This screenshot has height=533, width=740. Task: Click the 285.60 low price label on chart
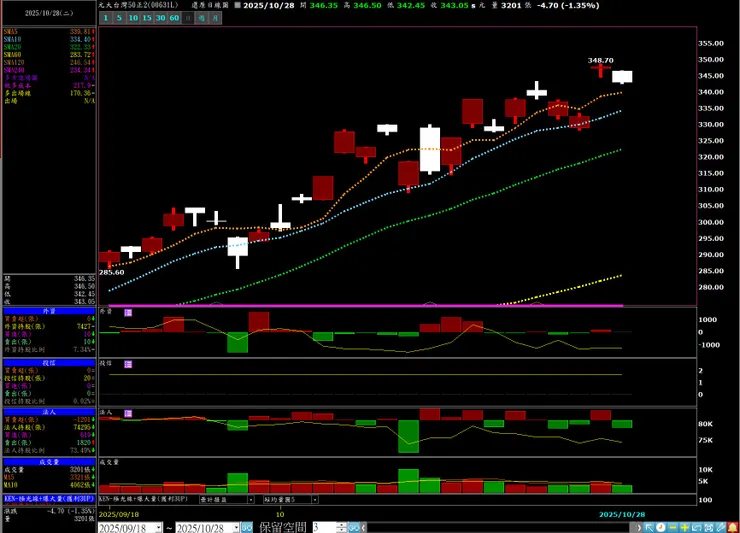pyautogui.click(x=111, y=272)
